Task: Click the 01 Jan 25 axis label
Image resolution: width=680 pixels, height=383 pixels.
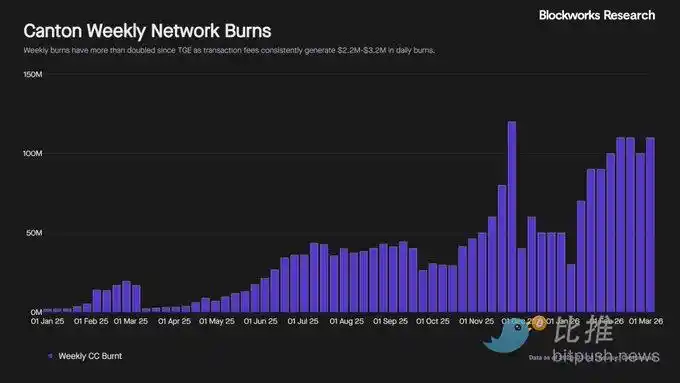Action: (x=48, y=321)
